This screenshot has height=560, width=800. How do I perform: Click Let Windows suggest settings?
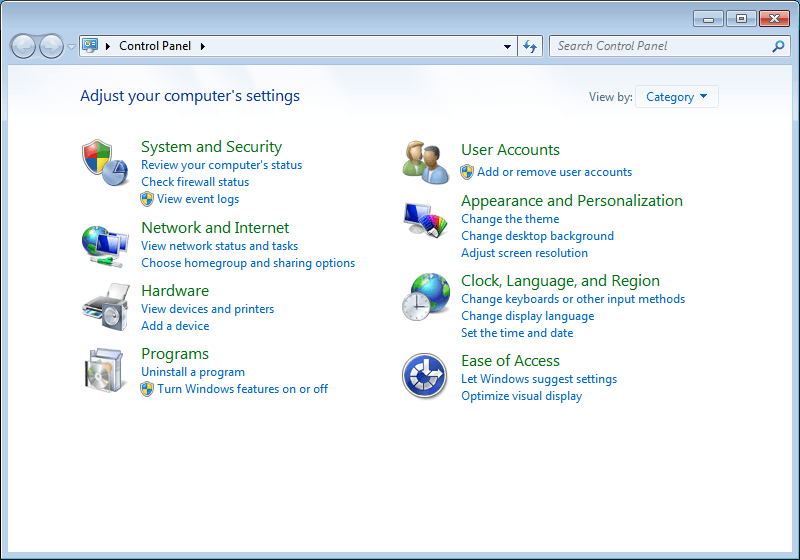click(539, 379)
